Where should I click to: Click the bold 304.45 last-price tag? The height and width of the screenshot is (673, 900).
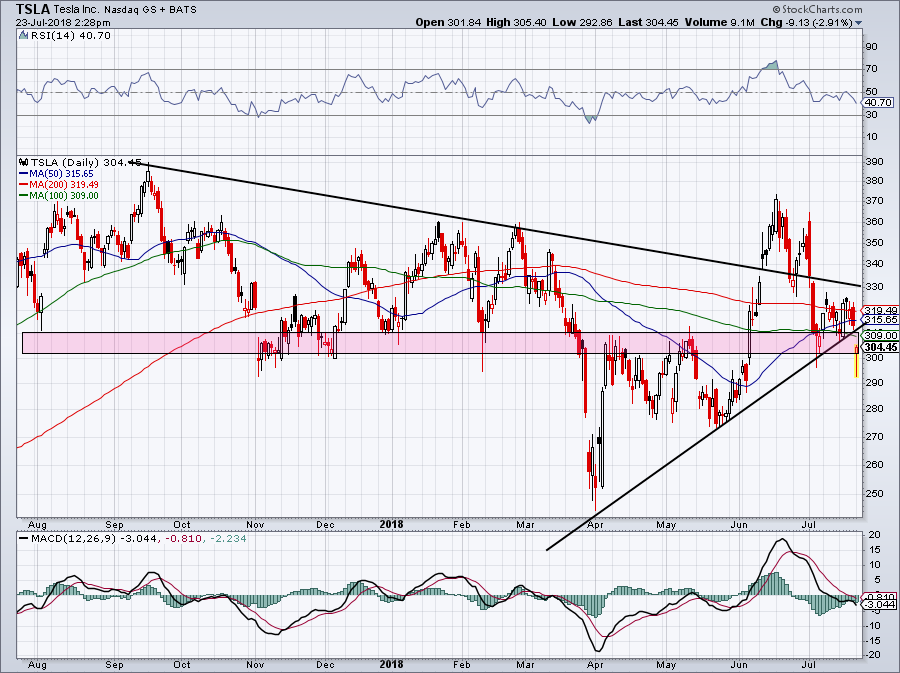880,347
